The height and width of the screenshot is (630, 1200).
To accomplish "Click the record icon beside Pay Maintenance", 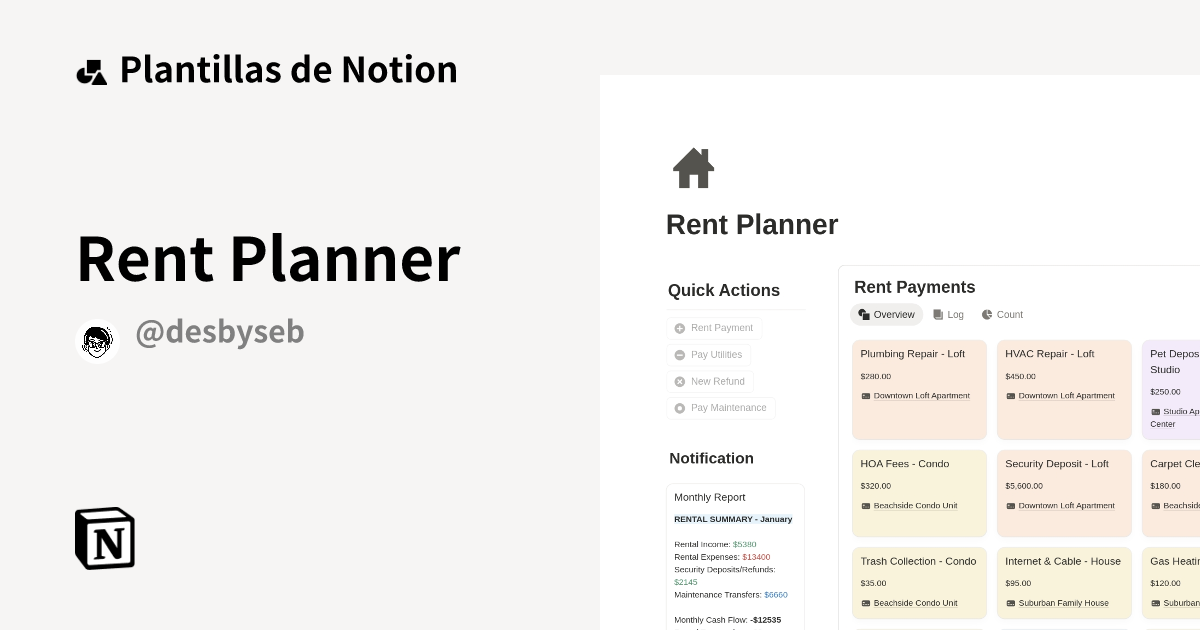I will [x=679, y=408].
